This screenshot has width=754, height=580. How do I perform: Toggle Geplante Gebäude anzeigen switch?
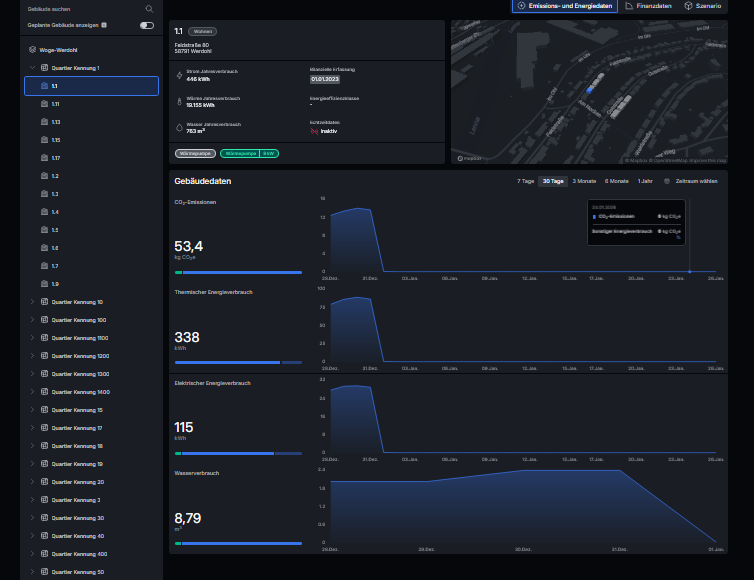pos(147,24)
